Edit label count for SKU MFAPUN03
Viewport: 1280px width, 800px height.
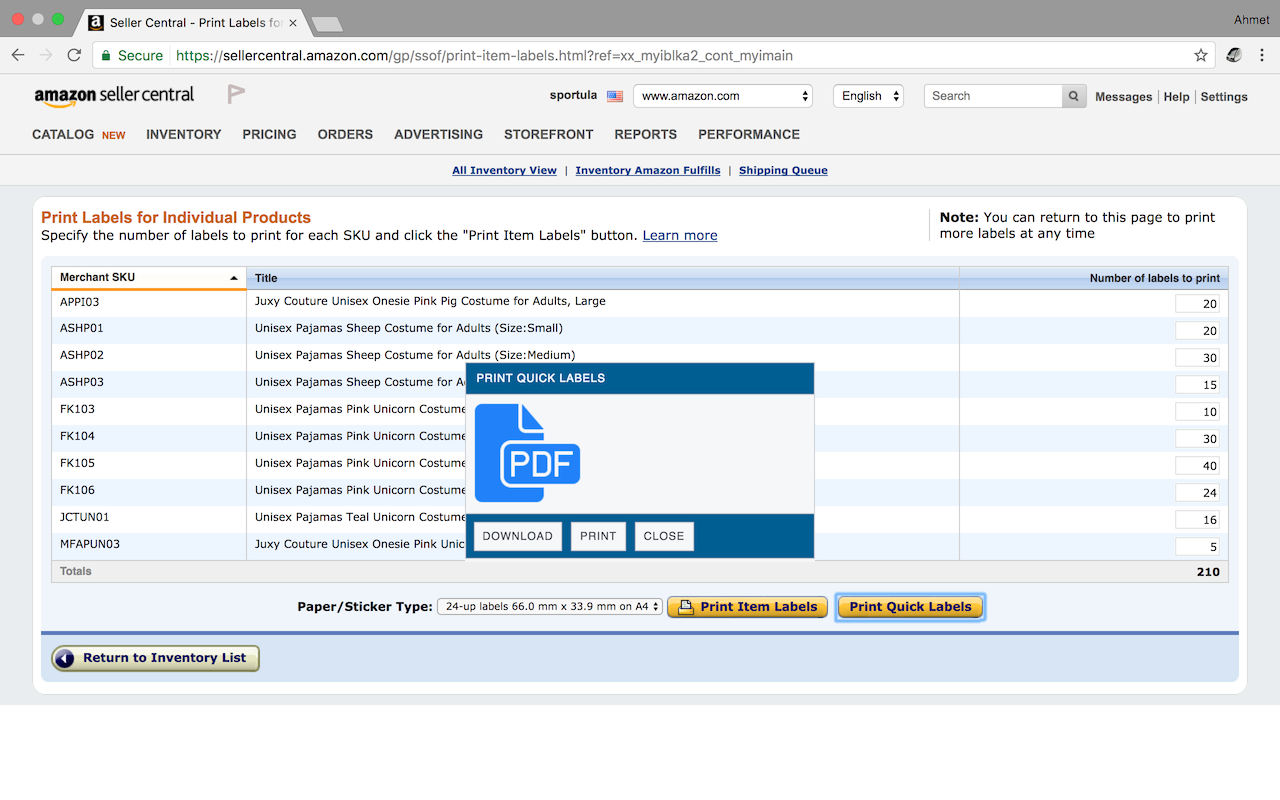pos(1197,547)
